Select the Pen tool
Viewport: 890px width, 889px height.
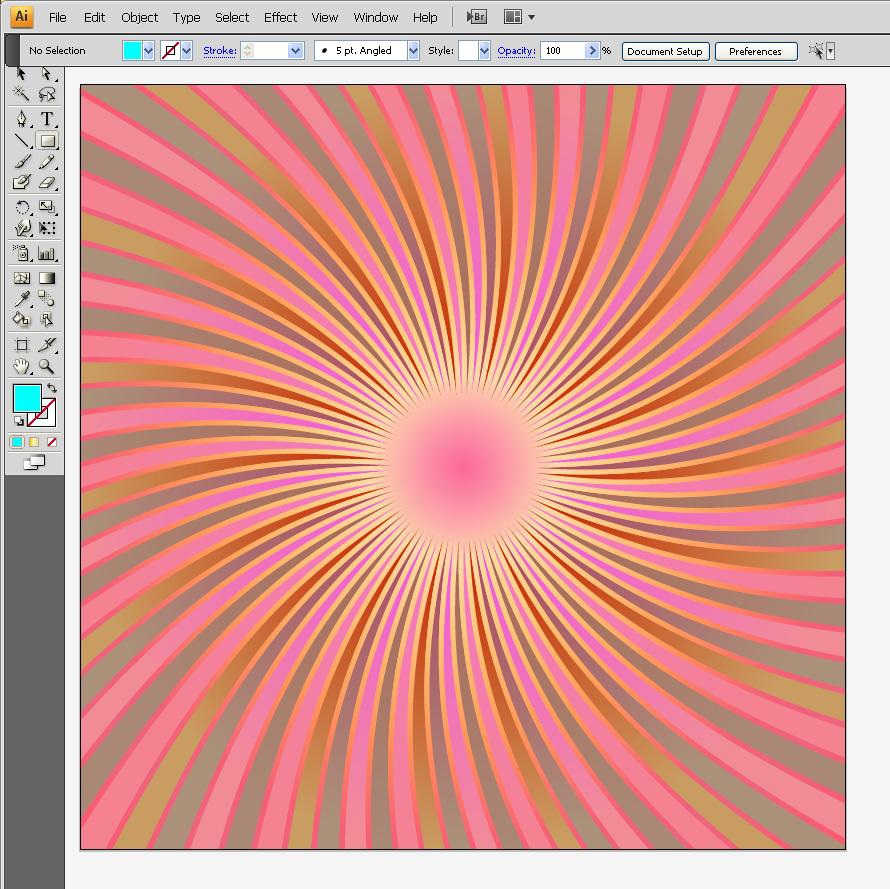[21, 119]
